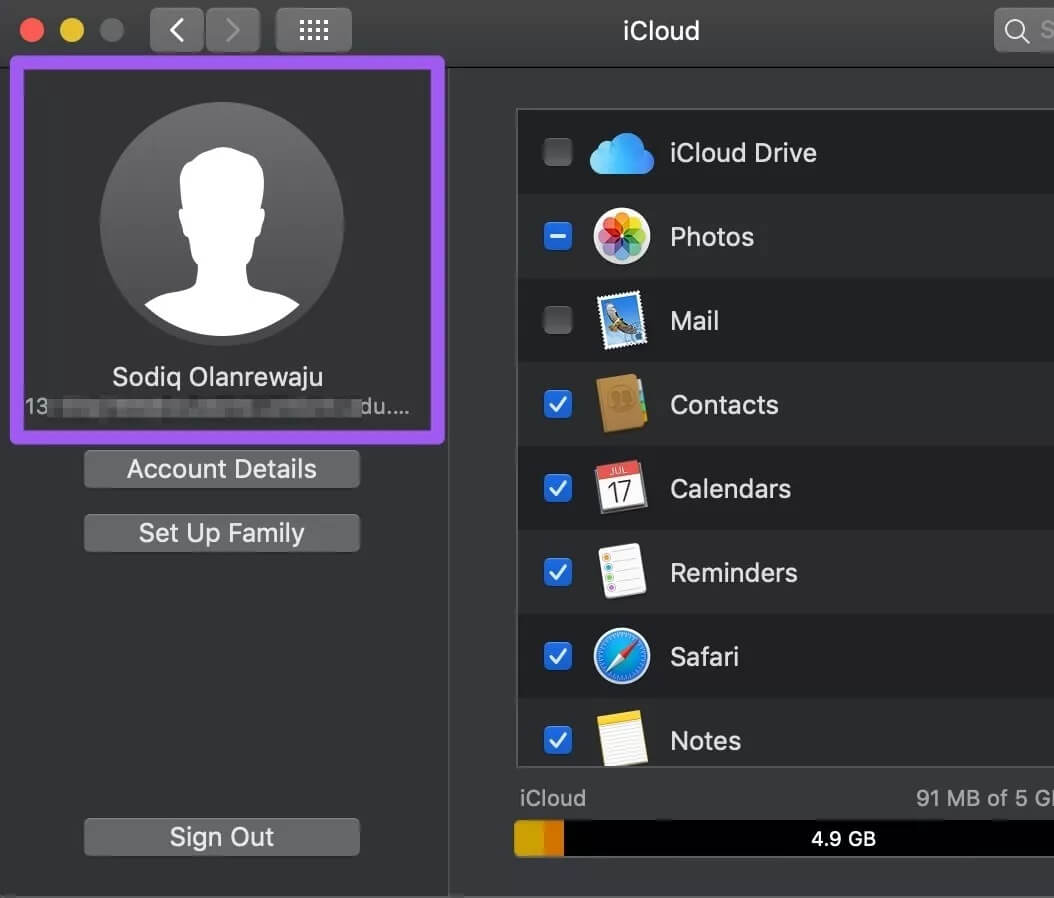
Task: Click the Contacts label text
Action: pyautogui.click(x=724, y=405)
